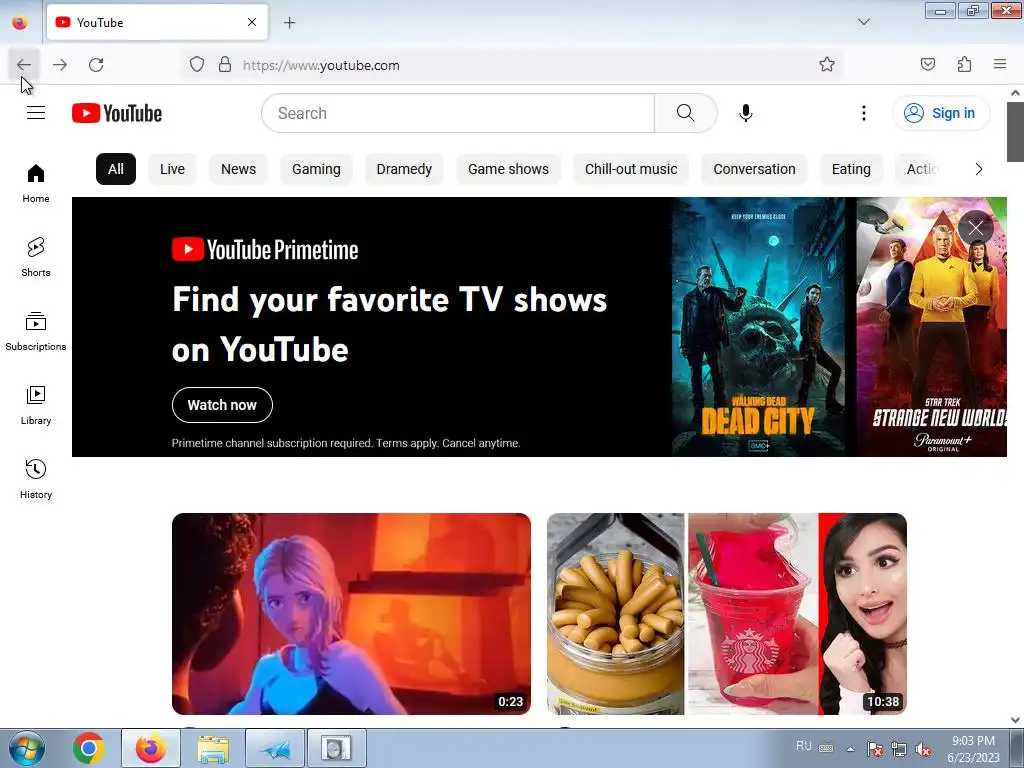Viewport: 1024px width, 768px height.
Task: Focus the YouTube Search field
Action: 458,113
